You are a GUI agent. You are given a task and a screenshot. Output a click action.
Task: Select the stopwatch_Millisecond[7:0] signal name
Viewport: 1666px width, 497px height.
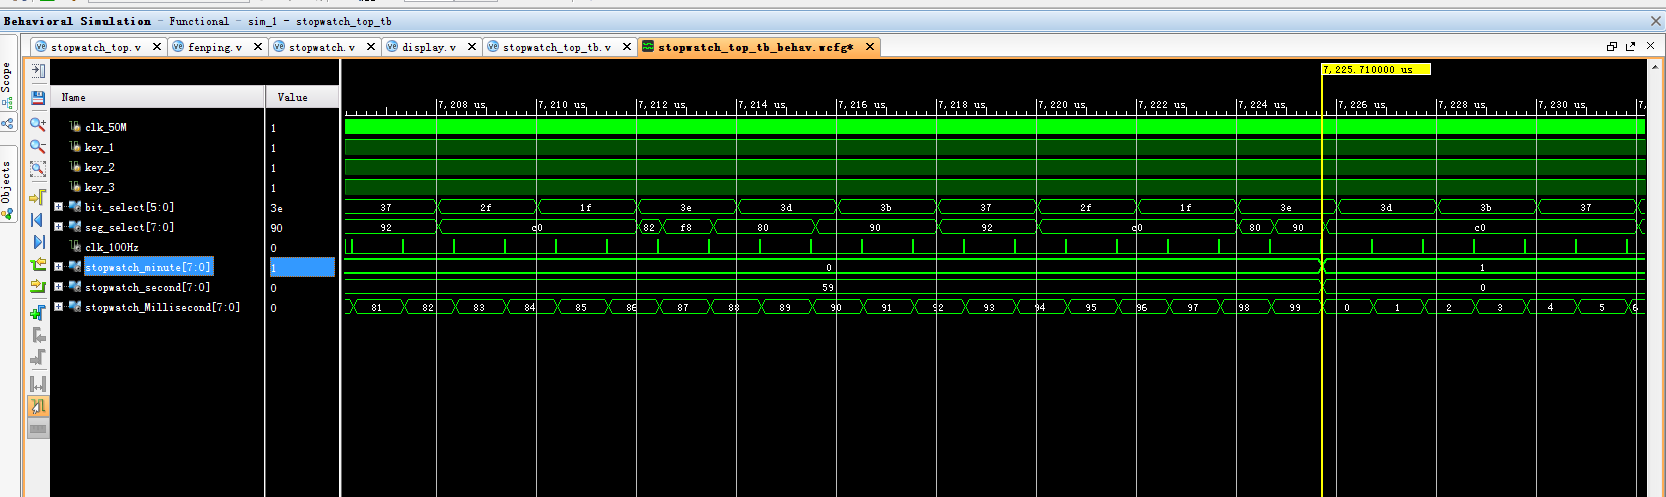(x=162, y=307)
